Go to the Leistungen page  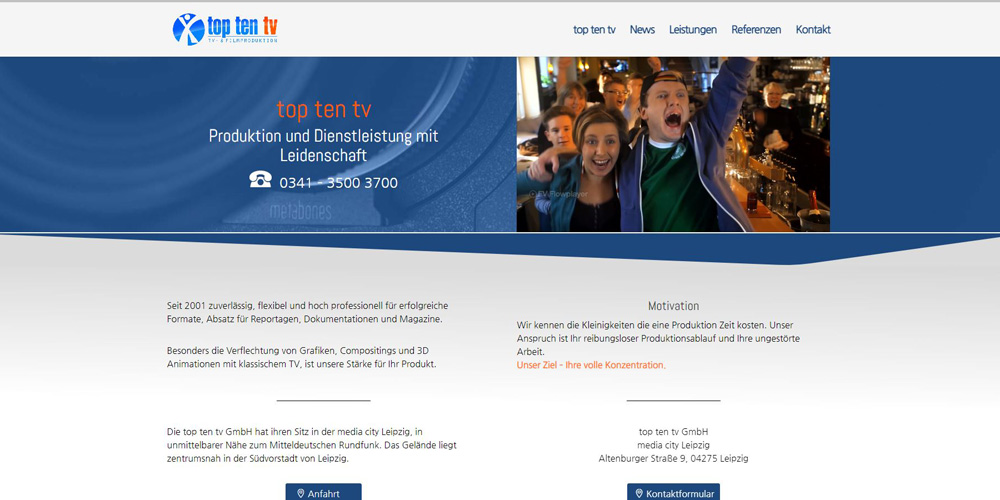pos(693,29)
